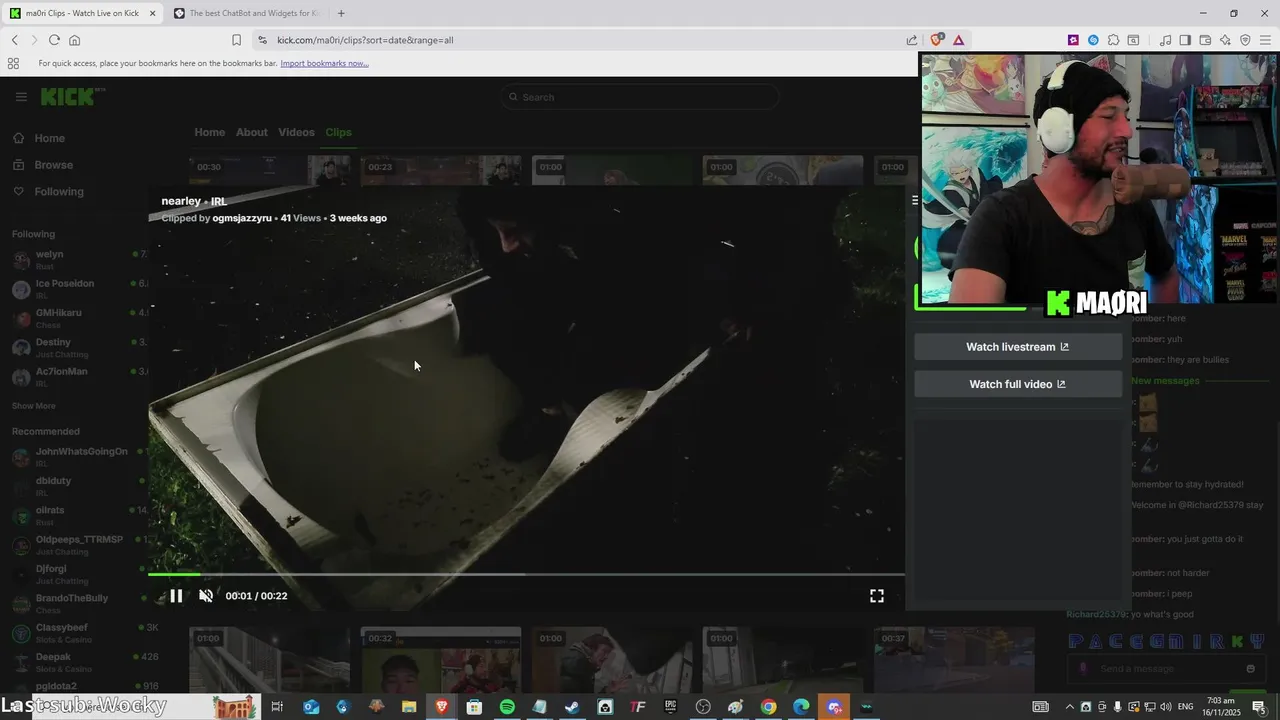The width and height of the screenshot is (1280, 720).
Task: Go back in the browser
Action: click(x=14, y=40)
